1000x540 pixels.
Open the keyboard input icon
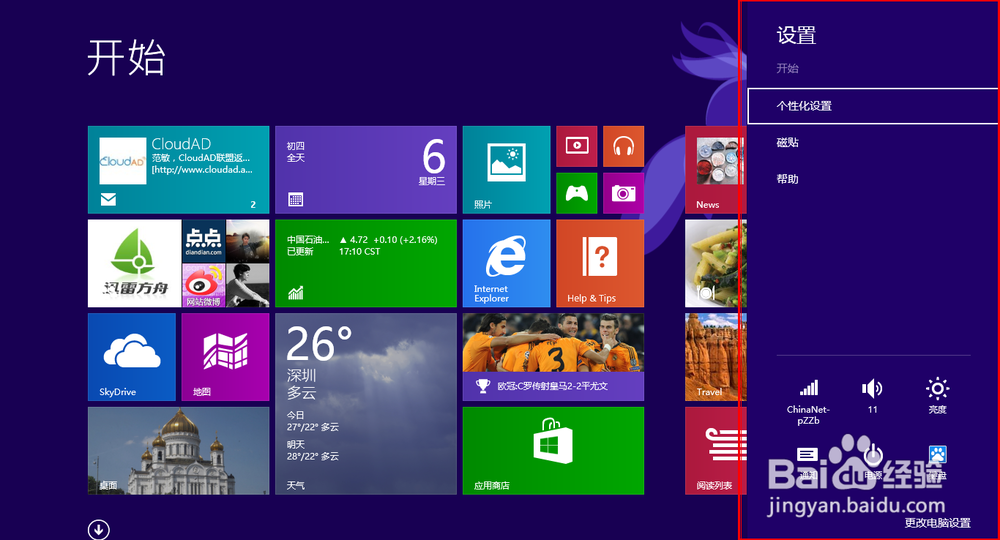coord(937,463)
